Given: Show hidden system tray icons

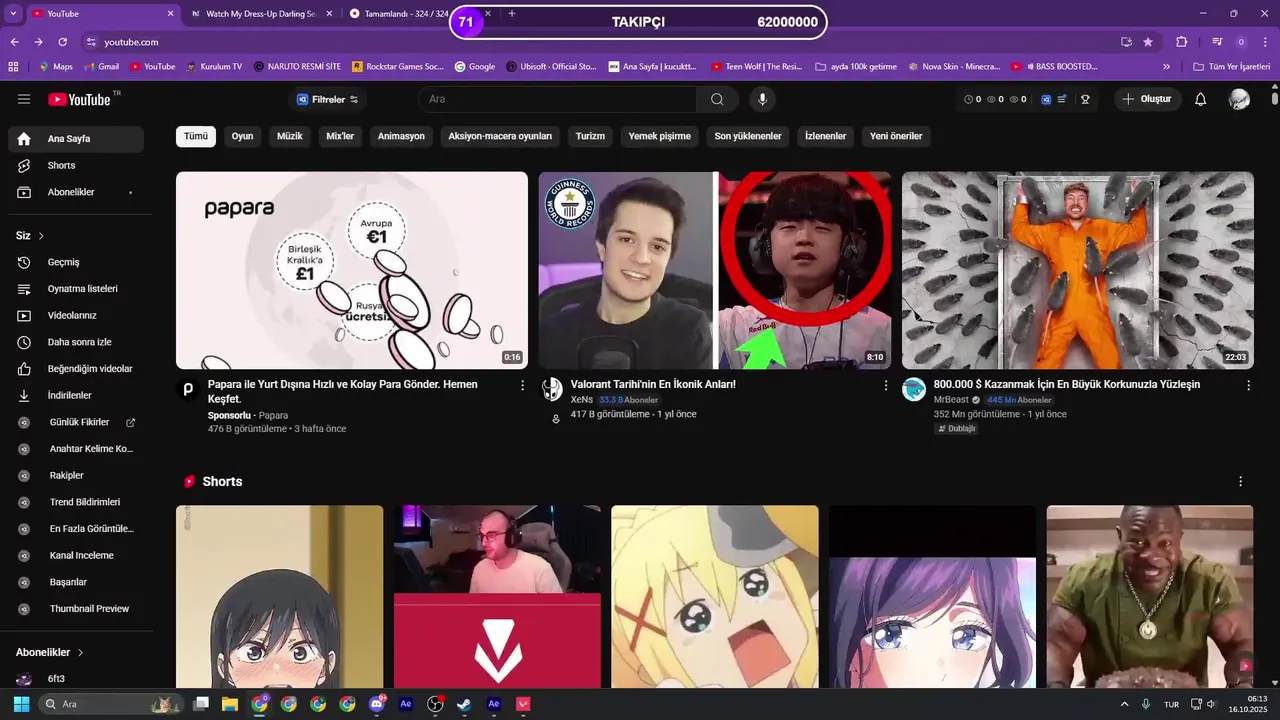Looking at the screenshot, I should coord(1124,704).
